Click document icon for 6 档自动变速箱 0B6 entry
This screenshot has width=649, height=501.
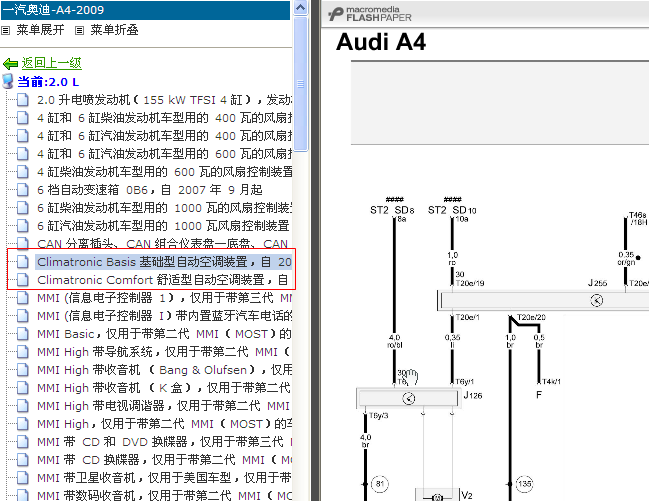click(x=23, y=190)
